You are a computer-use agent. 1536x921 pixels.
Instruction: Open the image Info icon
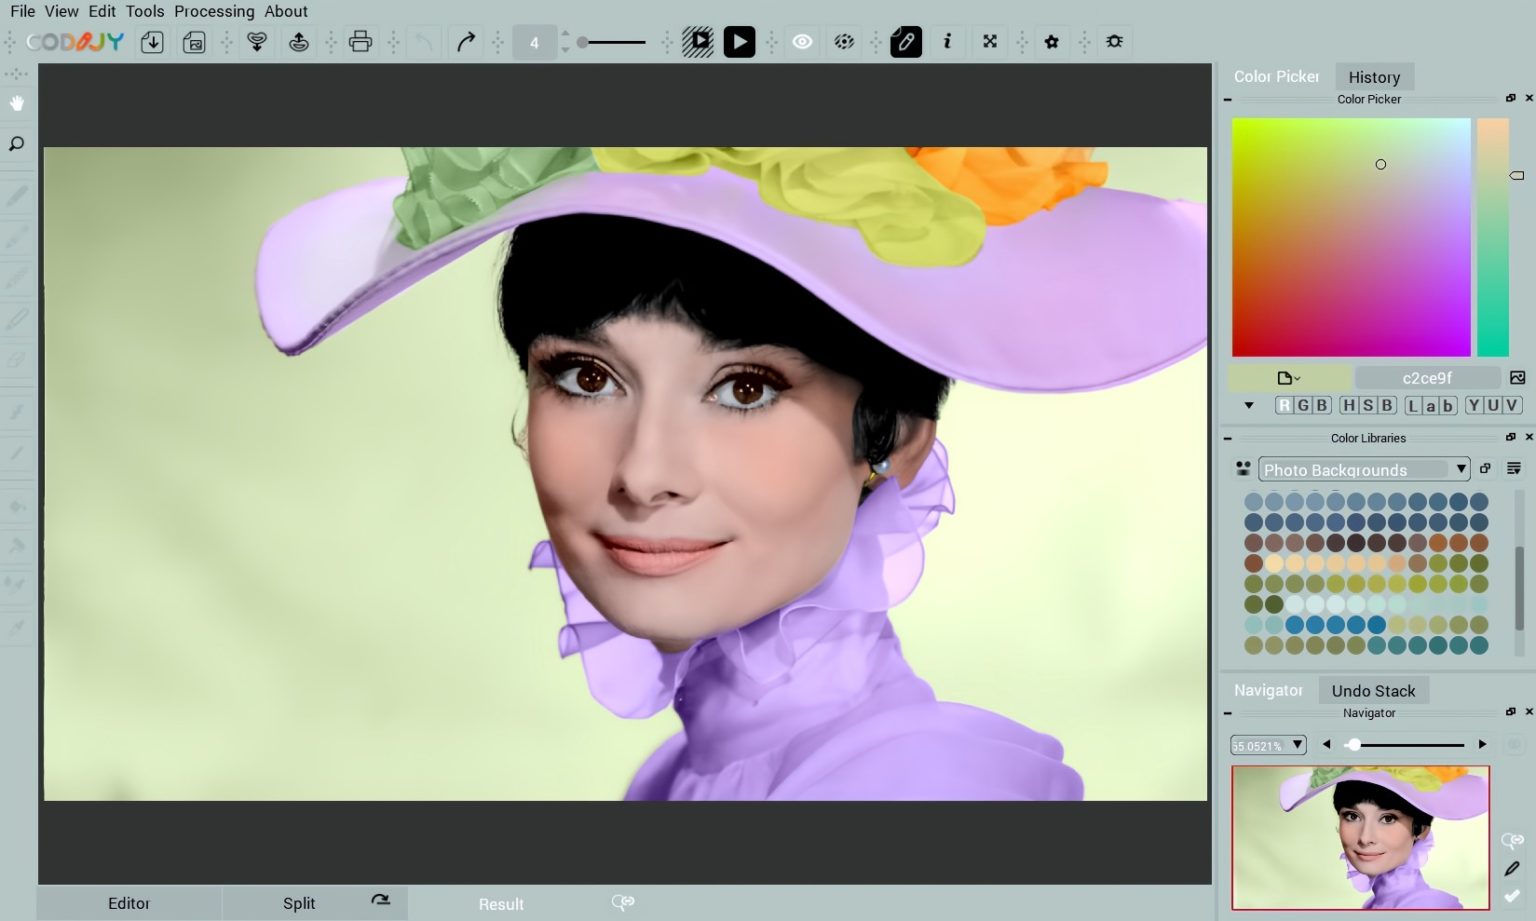pos(947,42)
